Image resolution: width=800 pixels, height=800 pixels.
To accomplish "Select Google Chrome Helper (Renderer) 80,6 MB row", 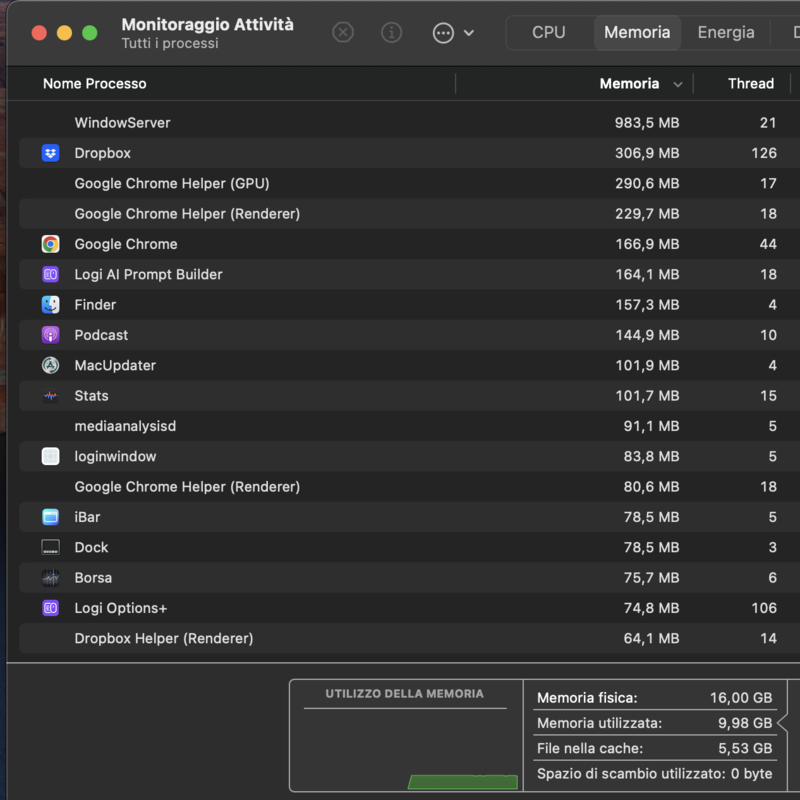I will 409,487.
